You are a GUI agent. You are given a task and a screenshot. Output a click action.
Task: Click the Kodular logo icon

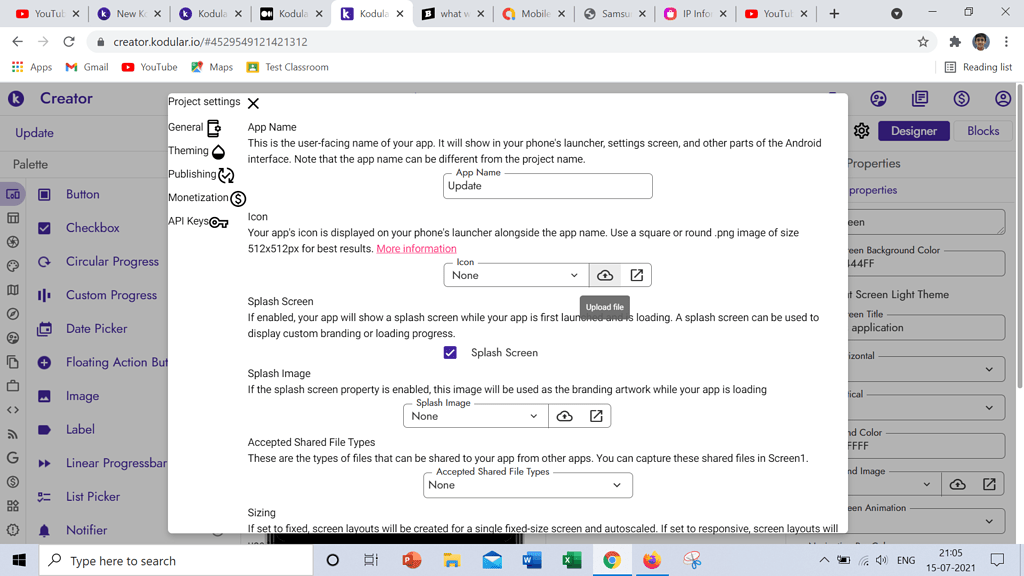pyautogui.click(x=16, y=99)
